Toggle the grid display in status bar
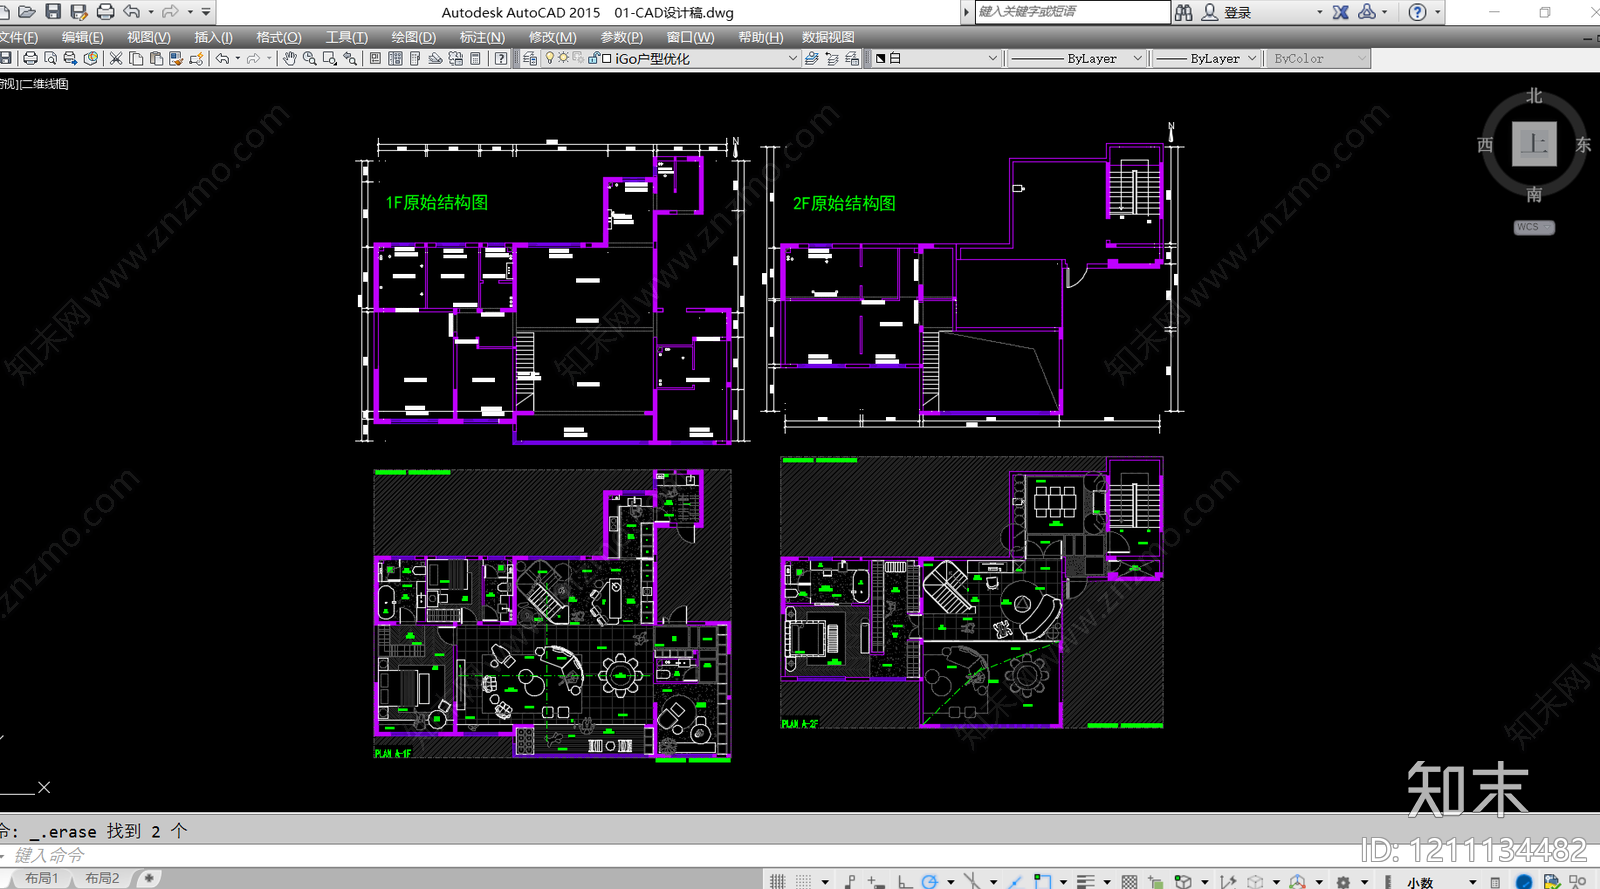This screenshot has height=889, width=1600. coord(778,881)
